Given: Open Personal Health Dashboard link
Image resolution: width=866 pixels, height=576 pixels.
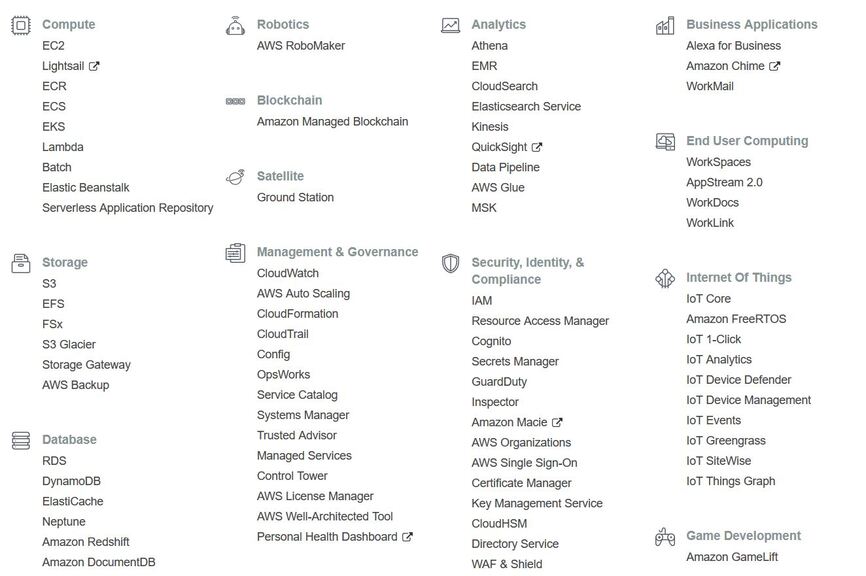Looking at the screenshot, I should tap(327, 537).
